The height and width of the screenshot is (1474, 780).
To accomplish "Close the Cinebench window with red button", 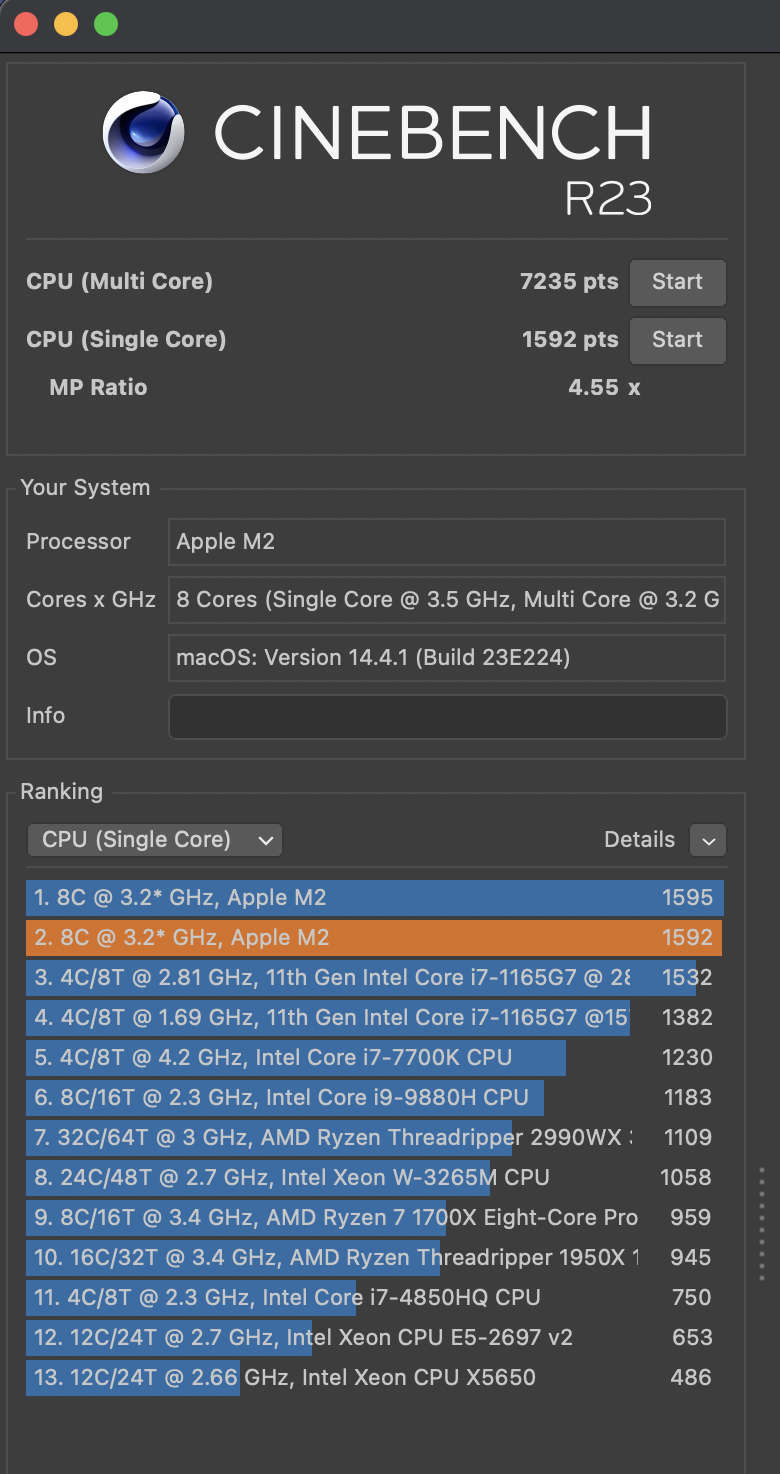I will 26,24.
